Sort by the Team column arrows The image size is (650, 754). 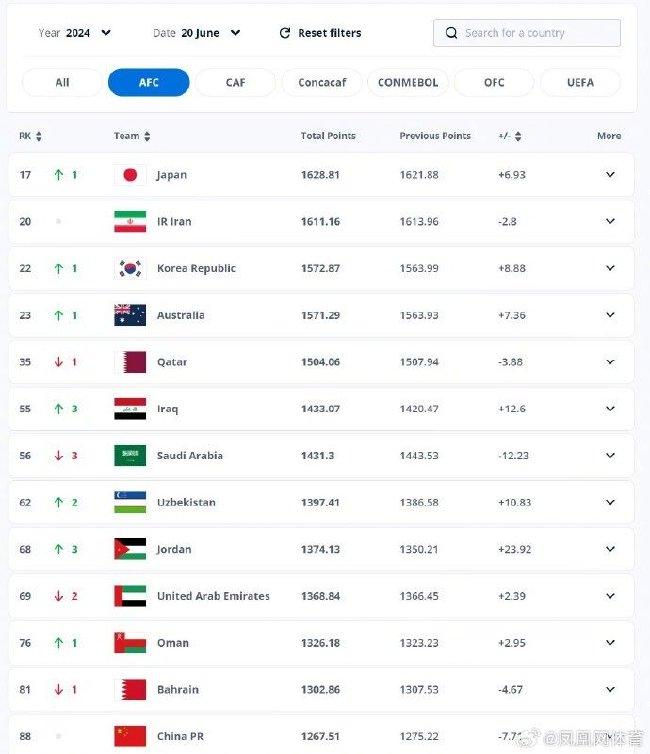pyautogui.click(x=147, y=136)
